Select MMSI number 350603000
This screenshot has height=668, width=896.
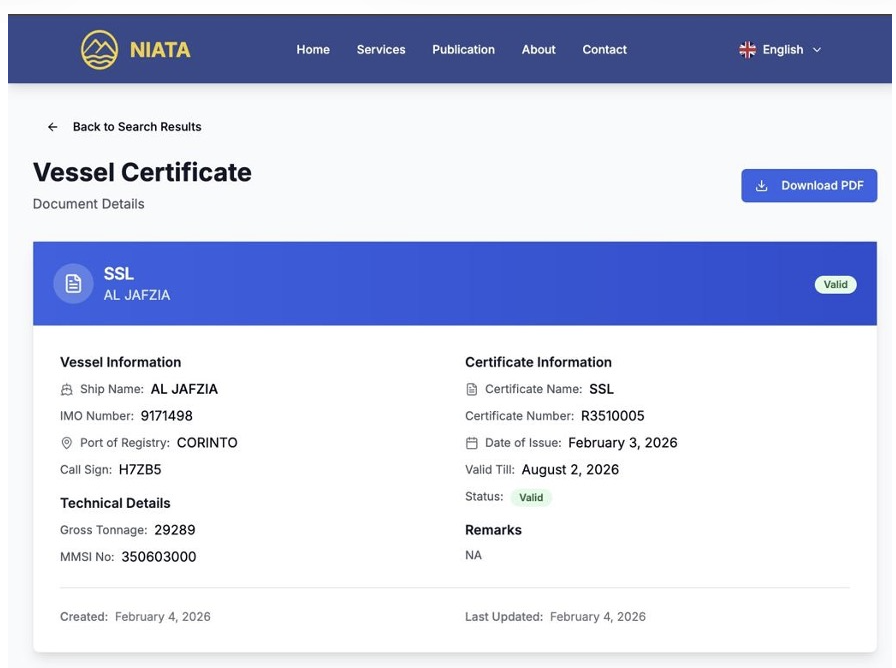tap(159, 557)
